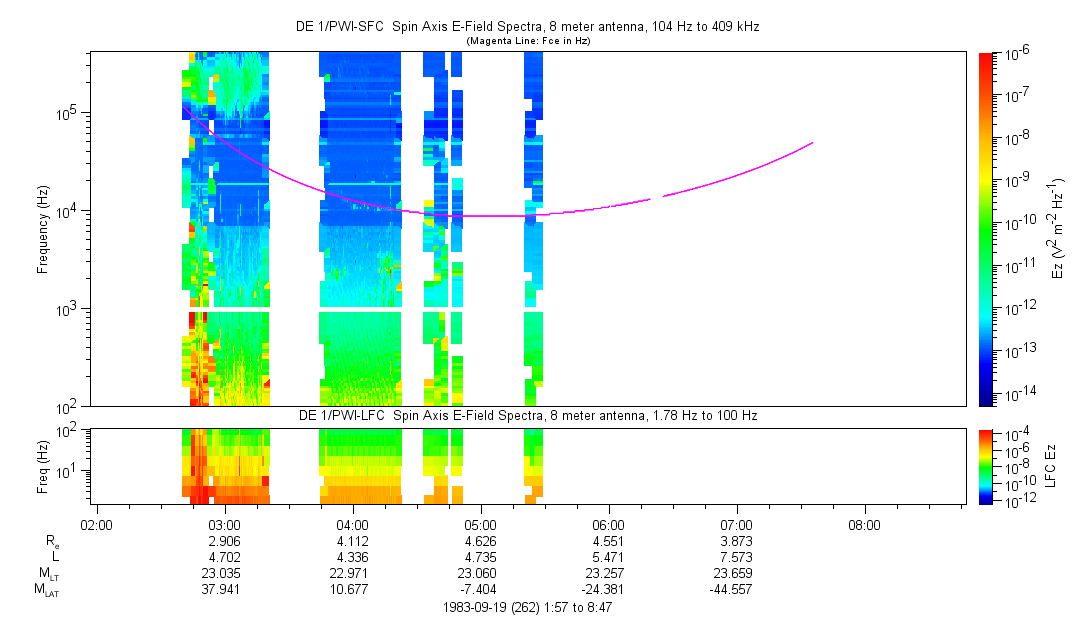Select the 07:00 time tick label

736,525
